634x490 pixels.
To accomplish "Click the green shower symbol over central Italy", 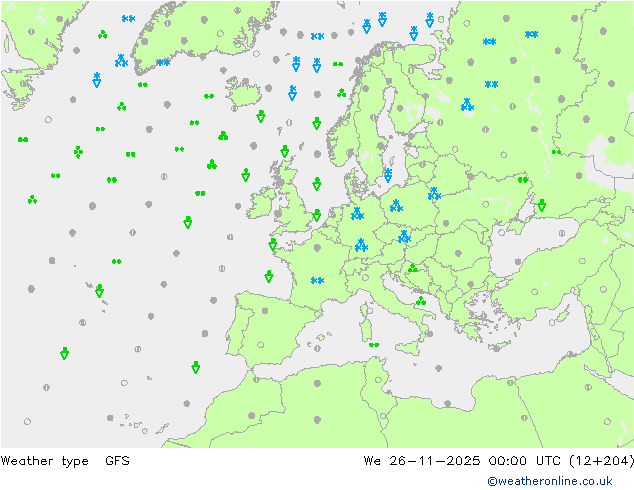I will [x=421, y=301].
